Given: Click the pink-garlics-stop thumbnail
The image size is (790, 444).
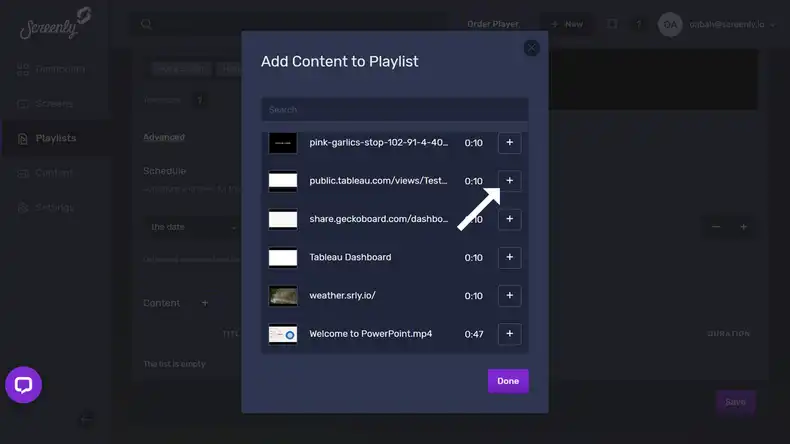Looking at the screenshot, I should (x=283, y=143).
